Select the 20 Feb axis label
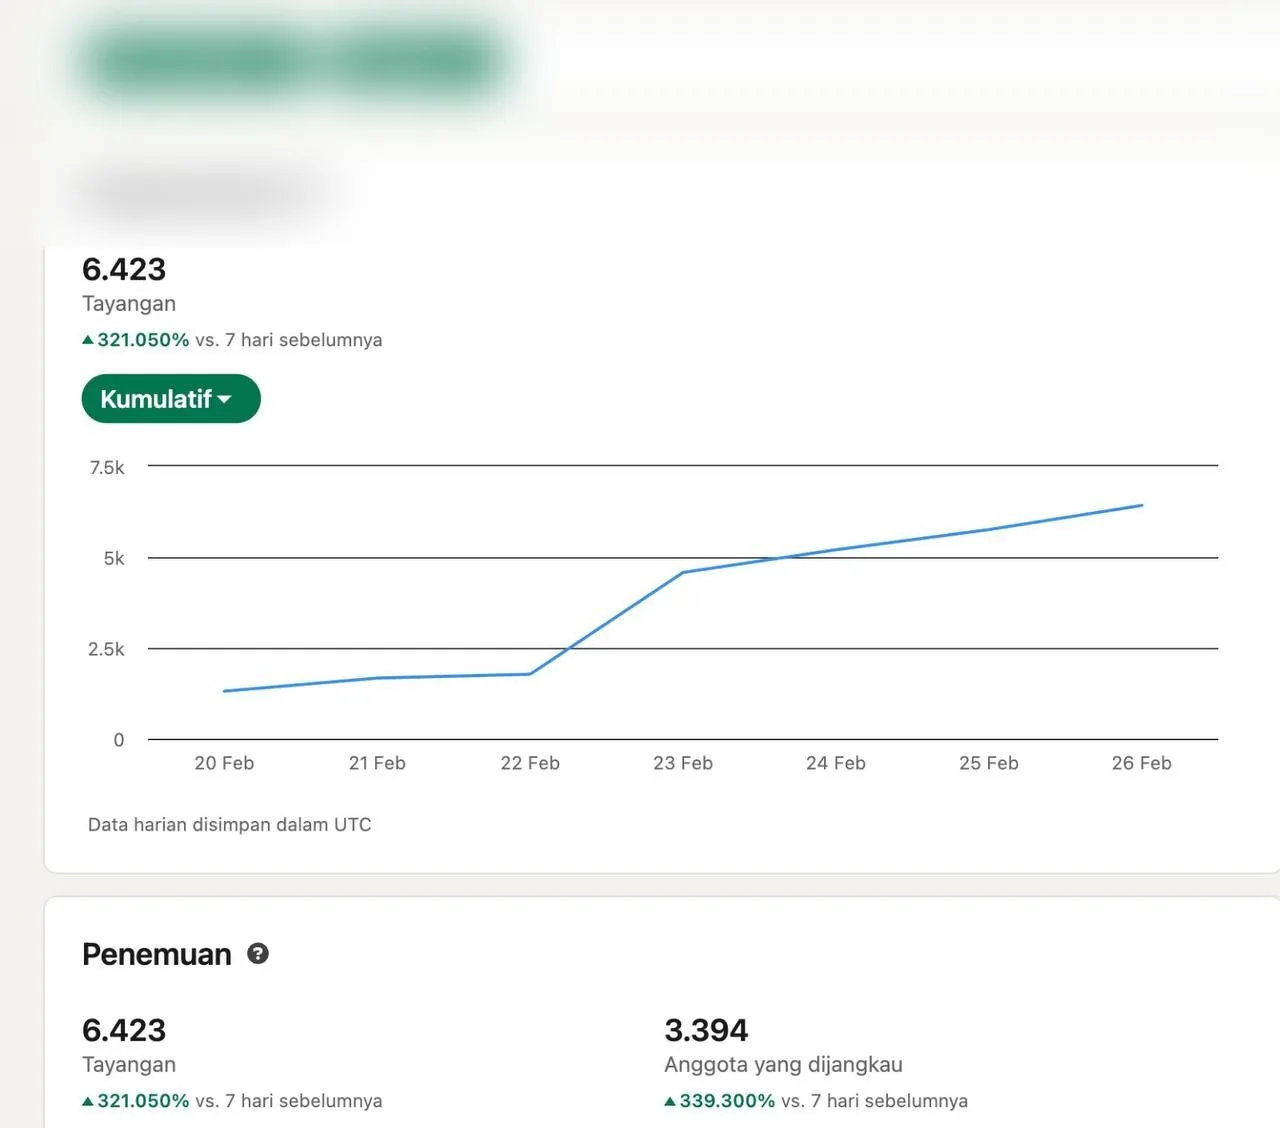1280x1128 pixels. pos(224,763)
